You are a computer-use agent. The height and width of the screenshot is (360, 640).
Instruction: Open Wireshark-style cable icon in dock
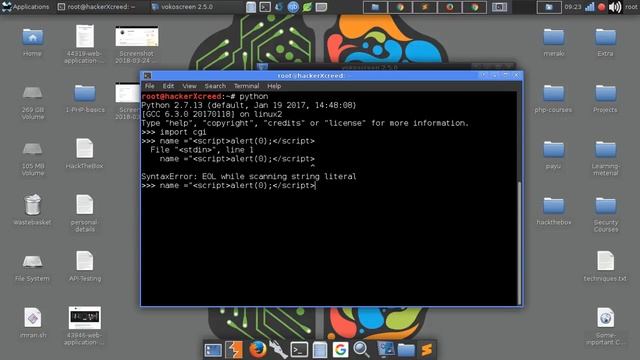pos(278,350)
